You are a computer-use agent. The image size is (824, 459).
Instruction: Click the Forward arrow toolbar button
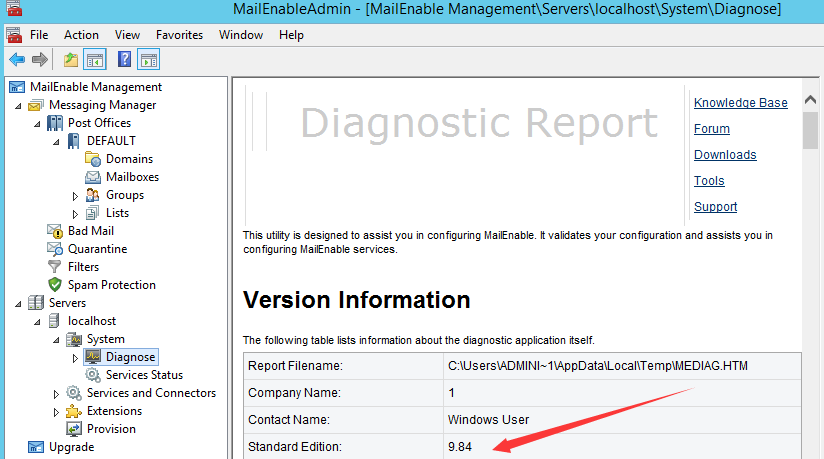click(x=40, y=59)
